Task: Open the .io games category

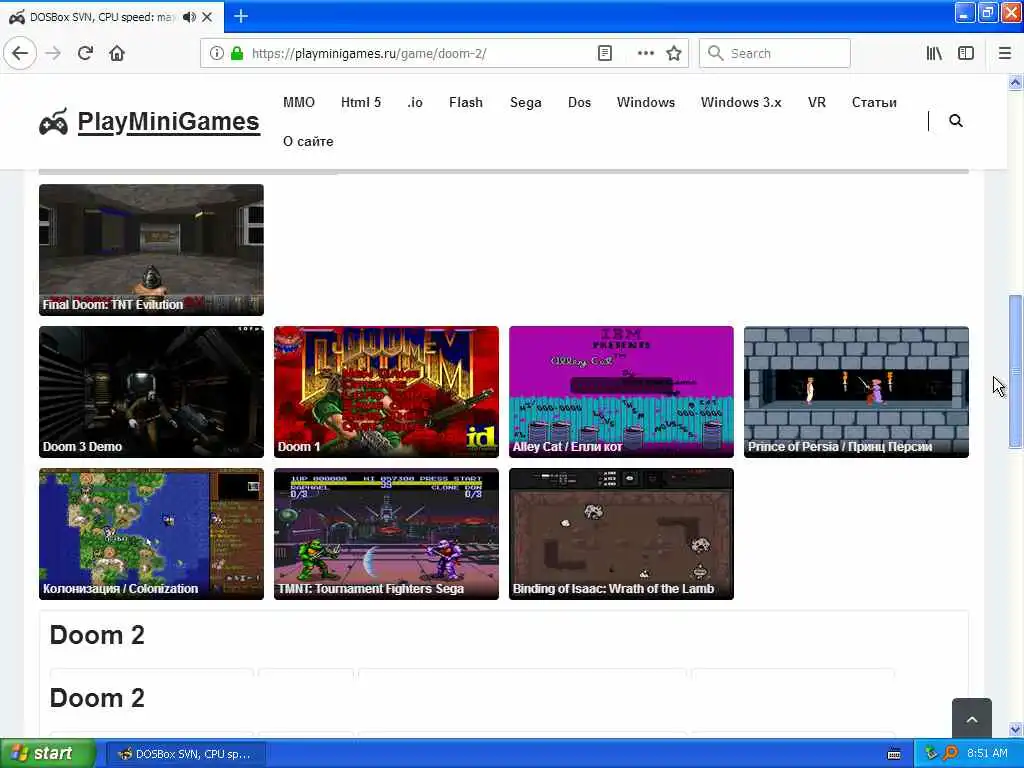Action: coord(415,103)
